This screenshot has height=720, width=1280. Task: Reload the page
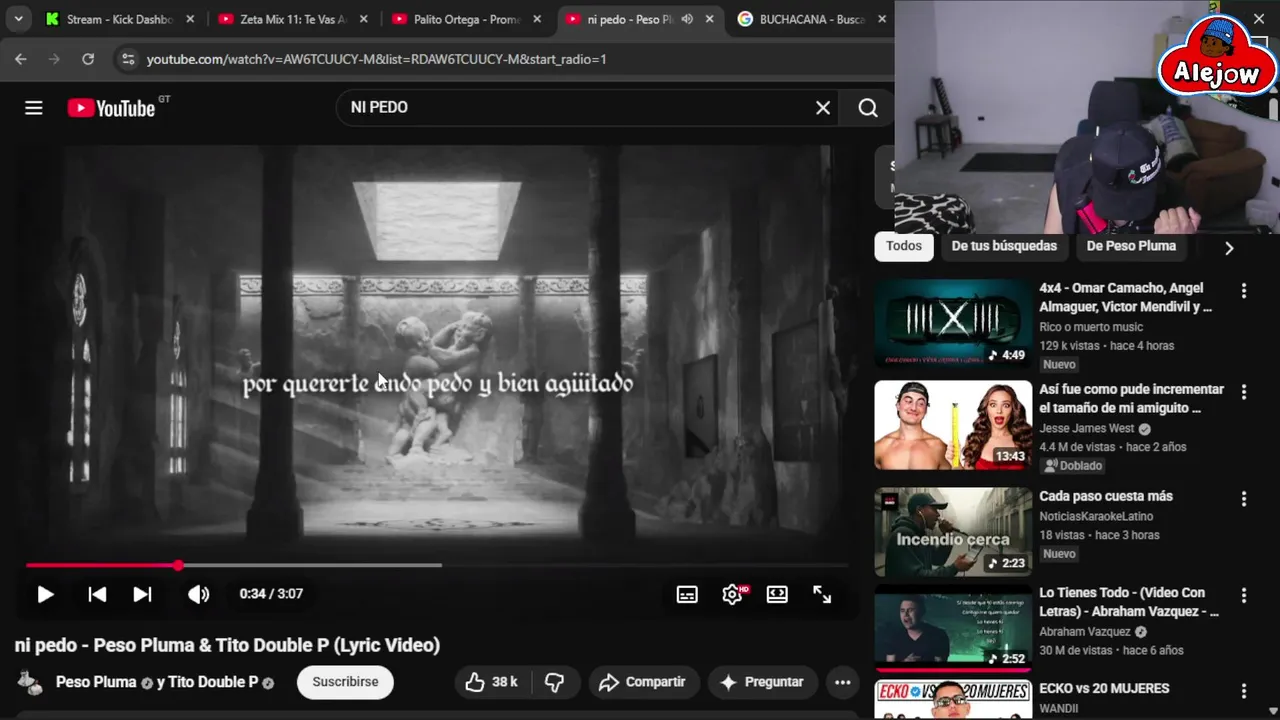point(88,59)
